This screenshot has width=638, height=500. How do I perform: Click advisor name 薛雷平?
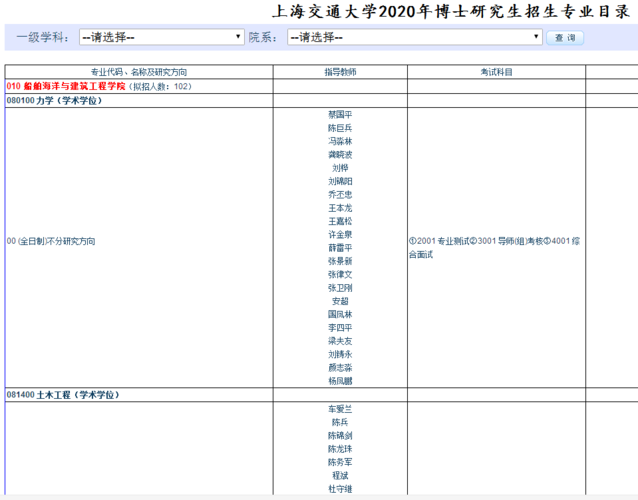point(340,248)
